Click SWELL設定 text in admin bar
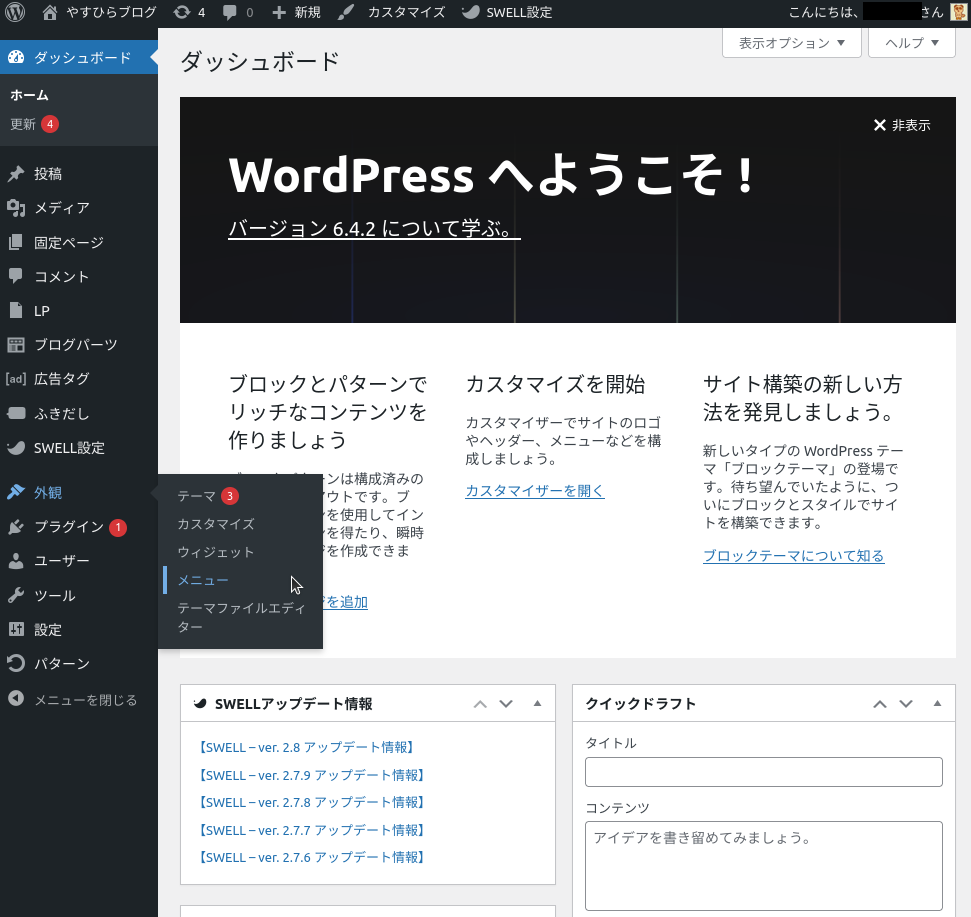Image resolution: width=971 pixels, height=917 pixels. [x=519, y=12]
